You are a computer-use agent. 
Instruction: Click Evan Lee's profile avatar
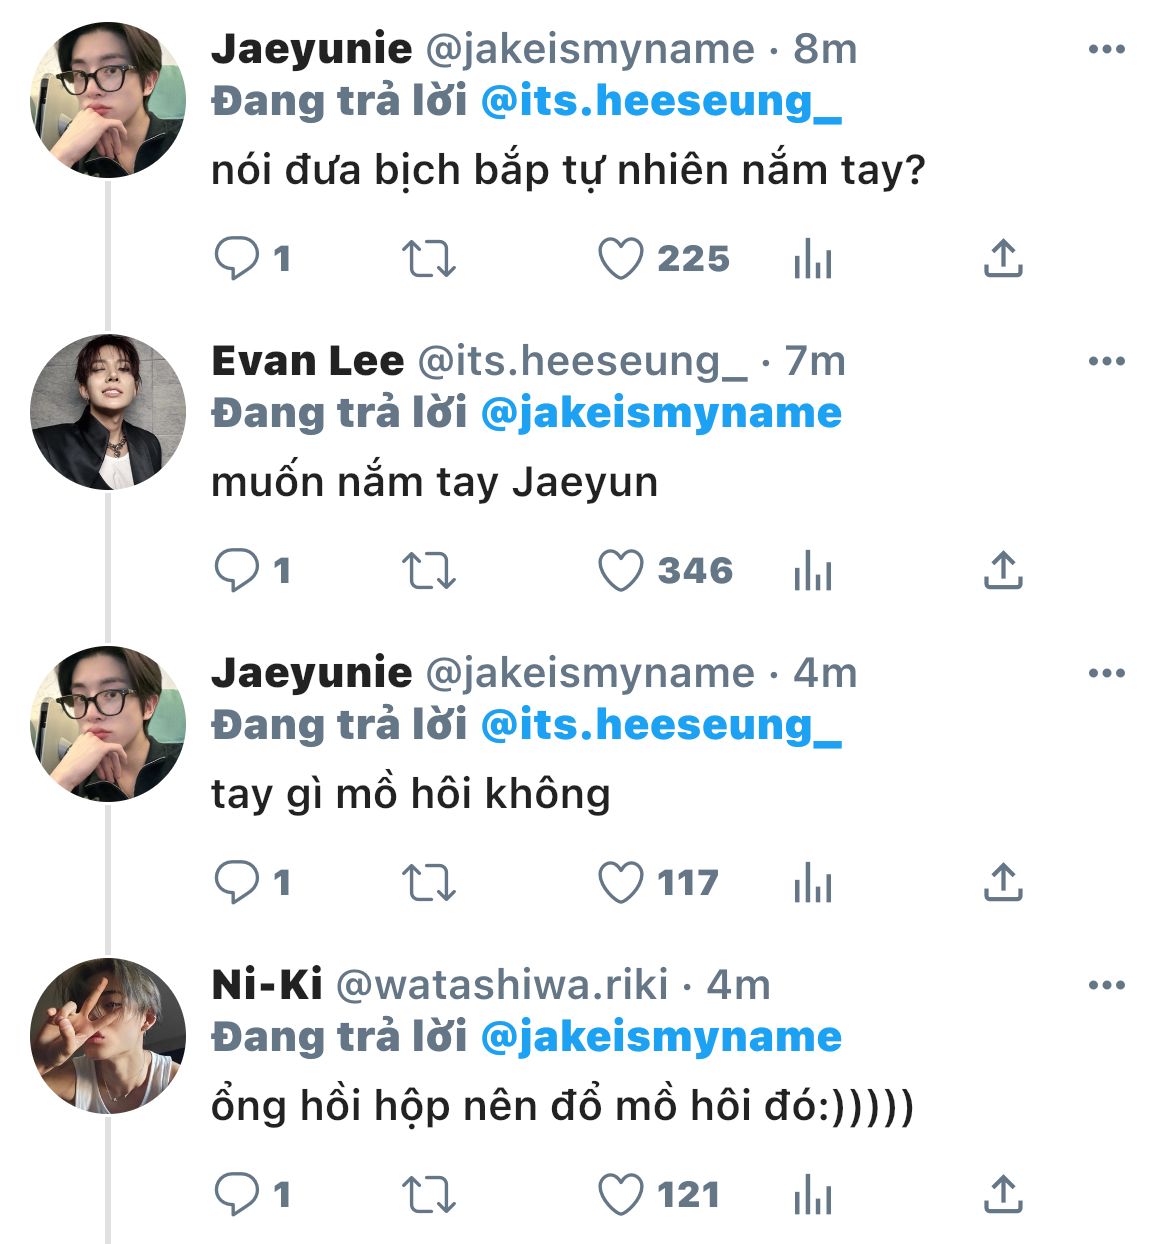pyautogui.click(x=108, y=412)
